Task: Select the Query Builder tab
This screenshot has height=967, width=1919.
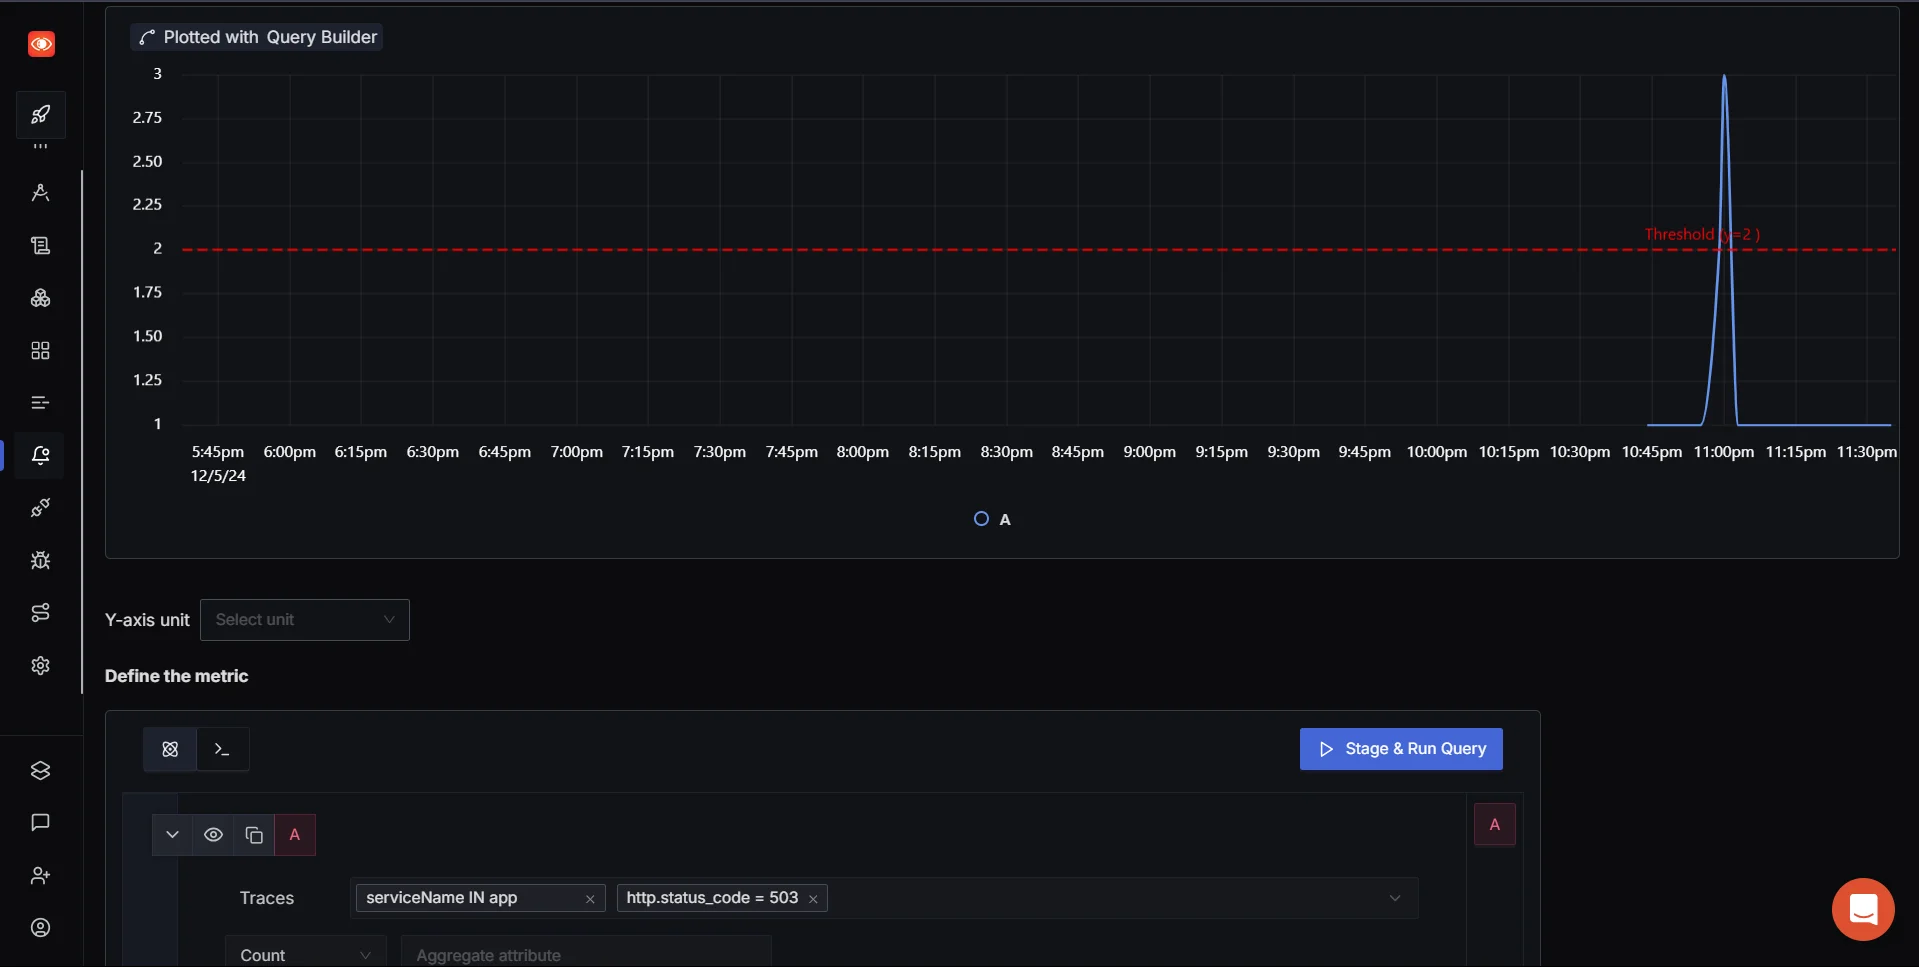Action: coord(169,749)
